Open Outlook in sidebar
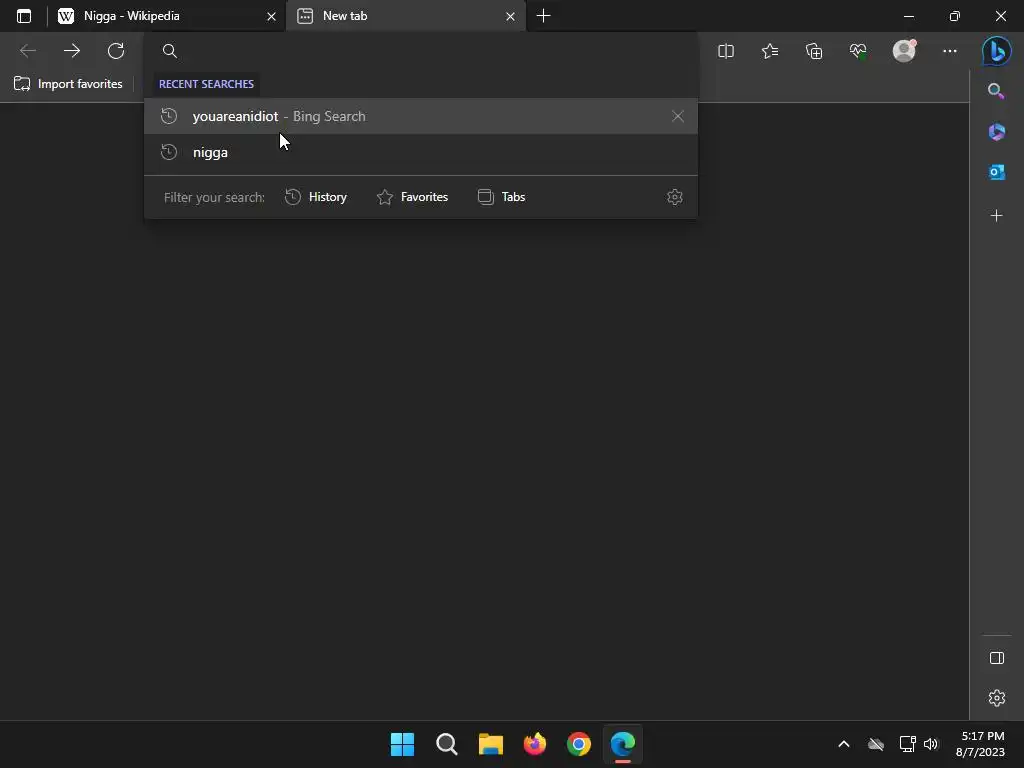This screenshot has width=1024, height=768. pyautogui.click(x=997, y=172)
